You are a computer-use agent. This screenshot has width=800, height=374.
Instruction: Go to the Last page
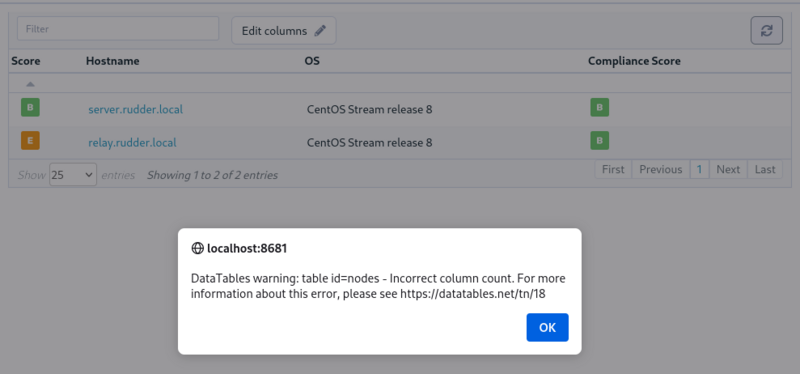click(765, 169)
